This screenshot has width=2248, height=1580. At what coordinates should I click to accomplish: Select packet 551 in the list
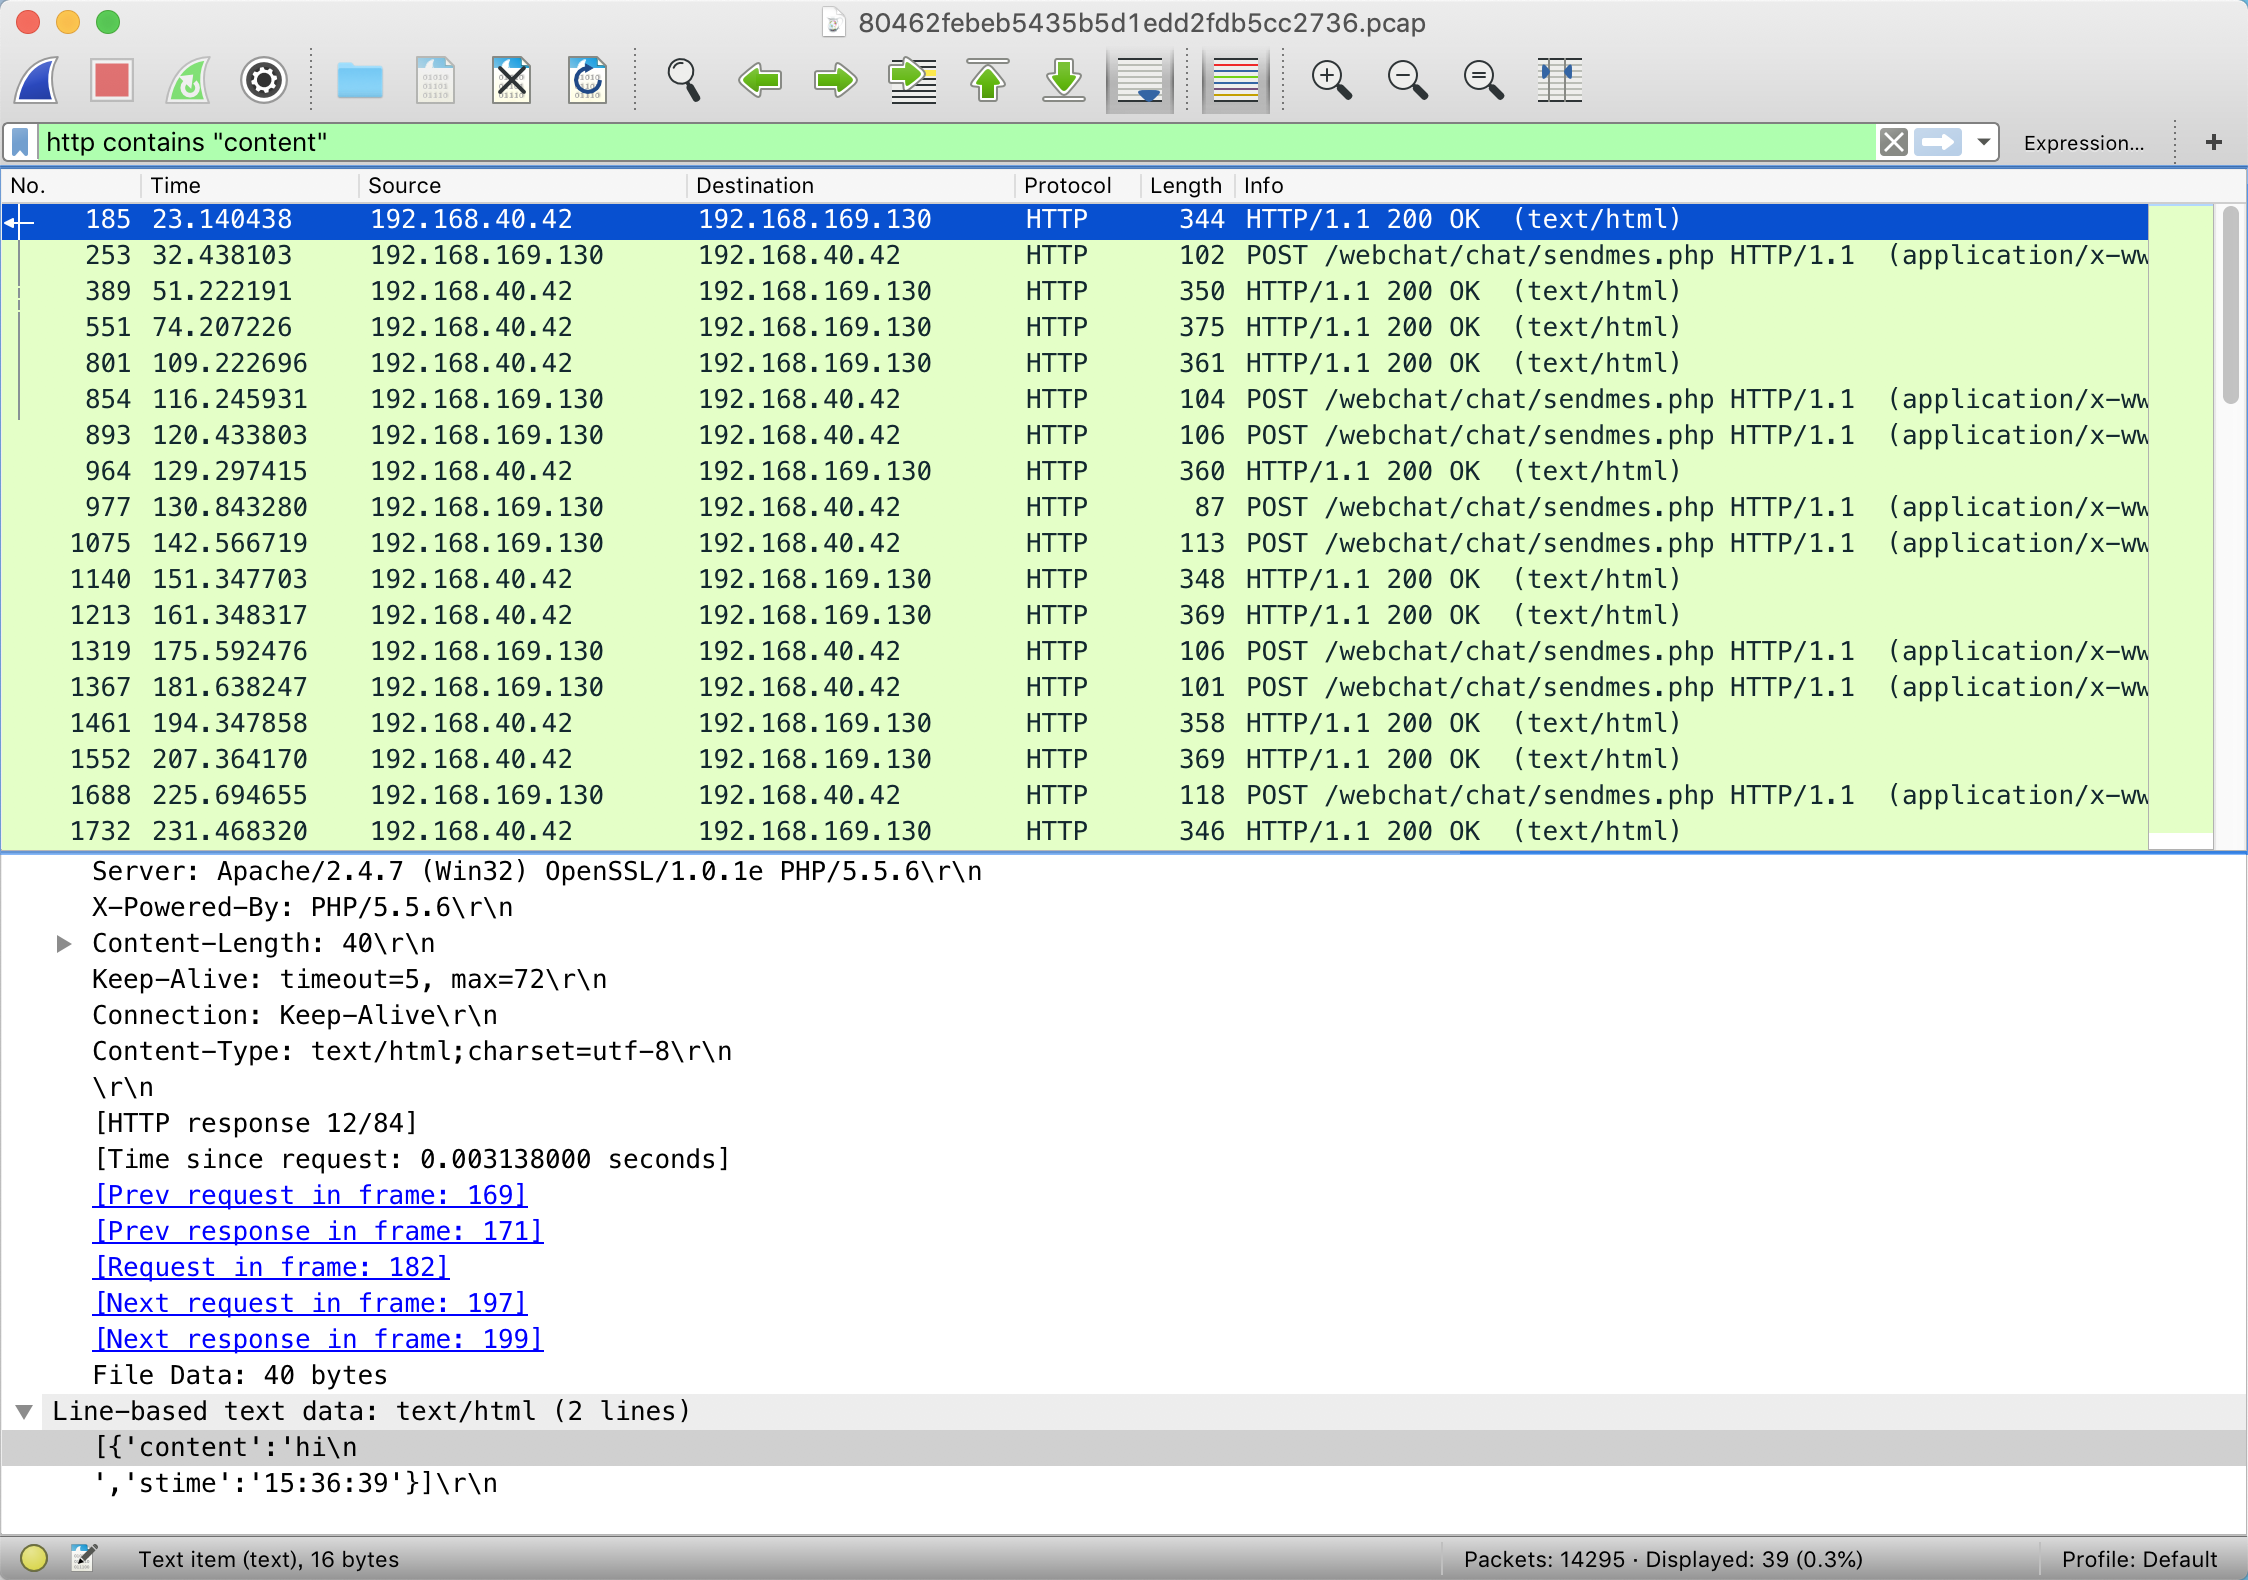click(1075, 327)
